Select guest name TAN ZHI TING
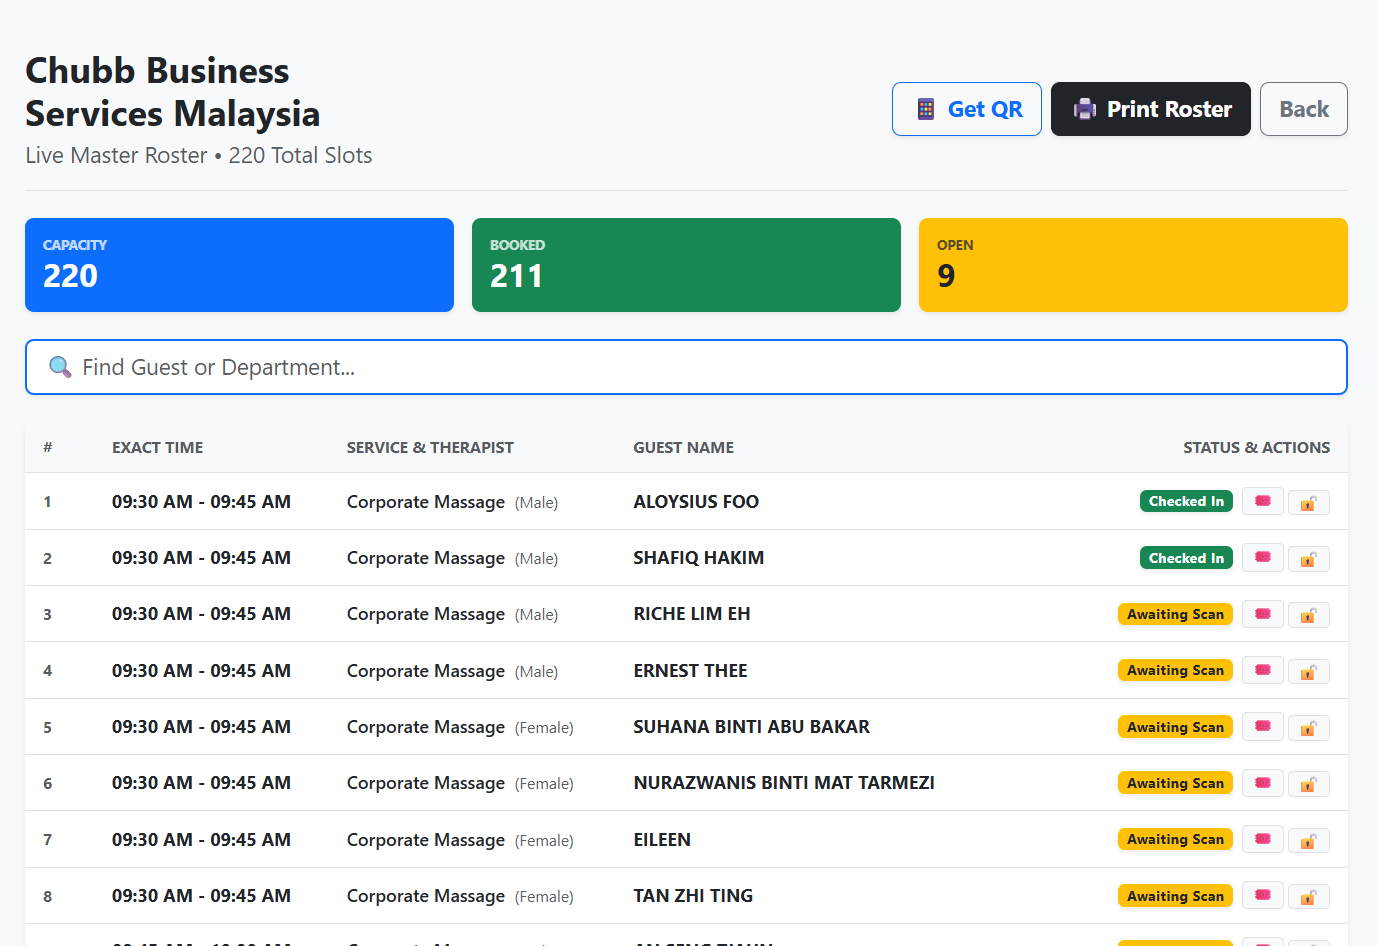 click(693, 896)
